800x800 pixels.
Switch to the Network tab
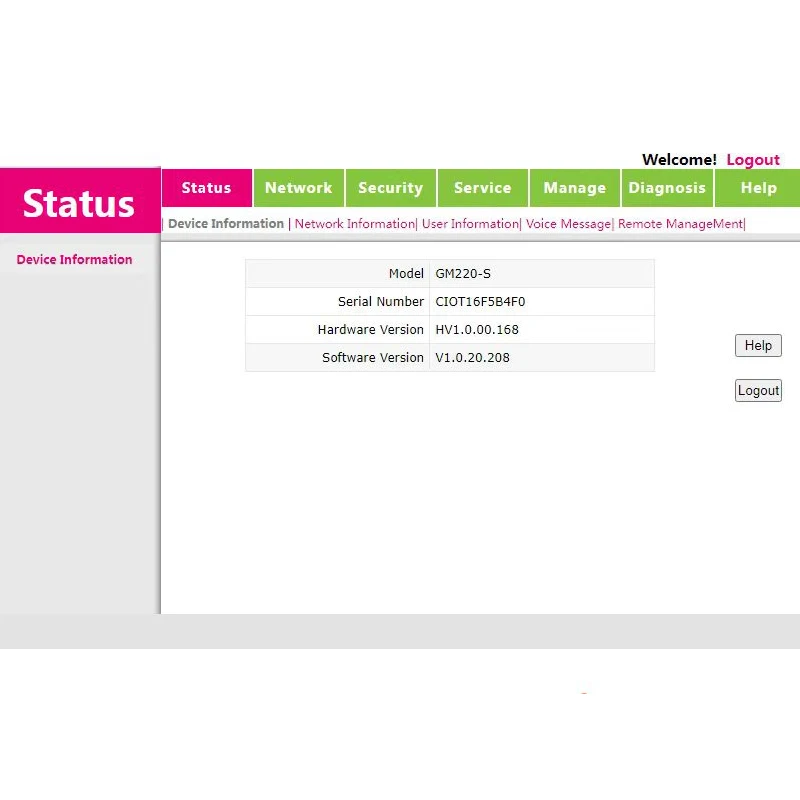coord(298,188)
